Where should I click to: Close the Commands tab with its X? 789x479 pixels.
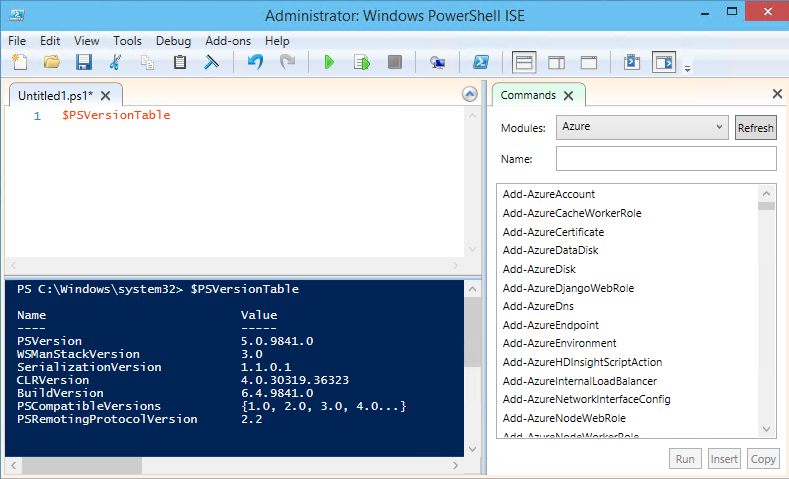569,96
